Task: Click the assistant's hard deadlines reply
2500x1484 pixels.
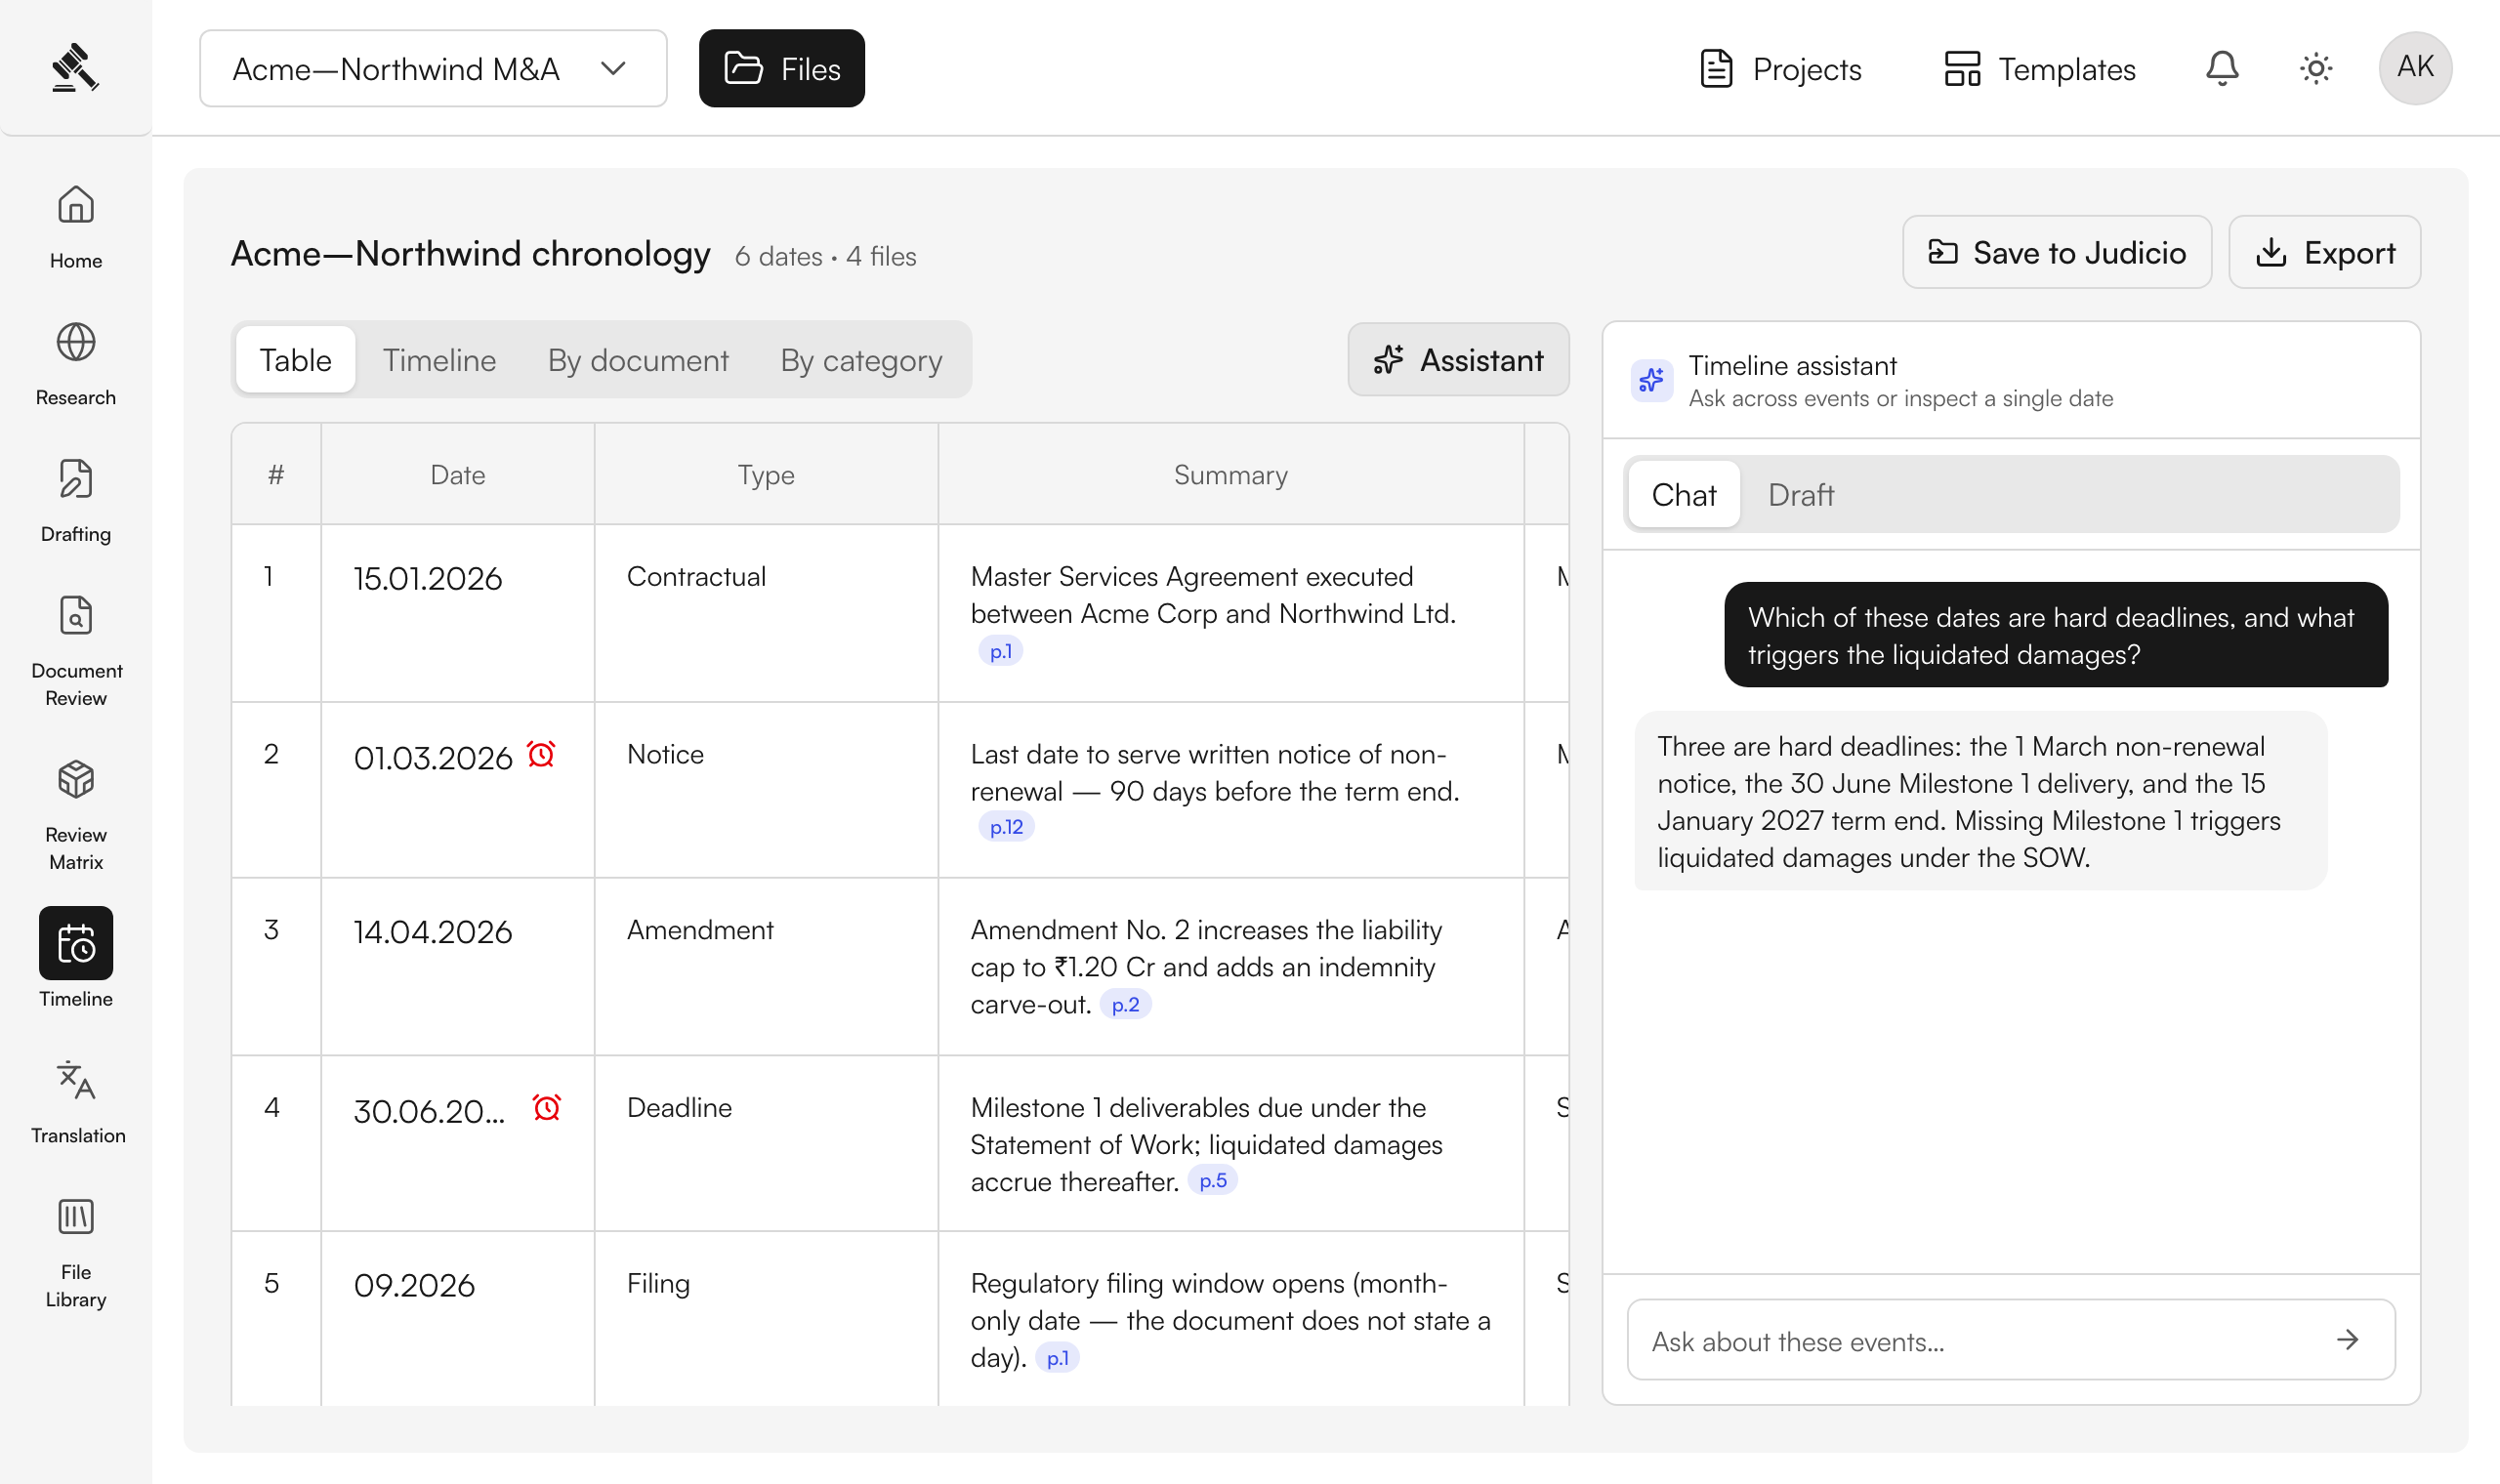Action: tap(1980, 801)
